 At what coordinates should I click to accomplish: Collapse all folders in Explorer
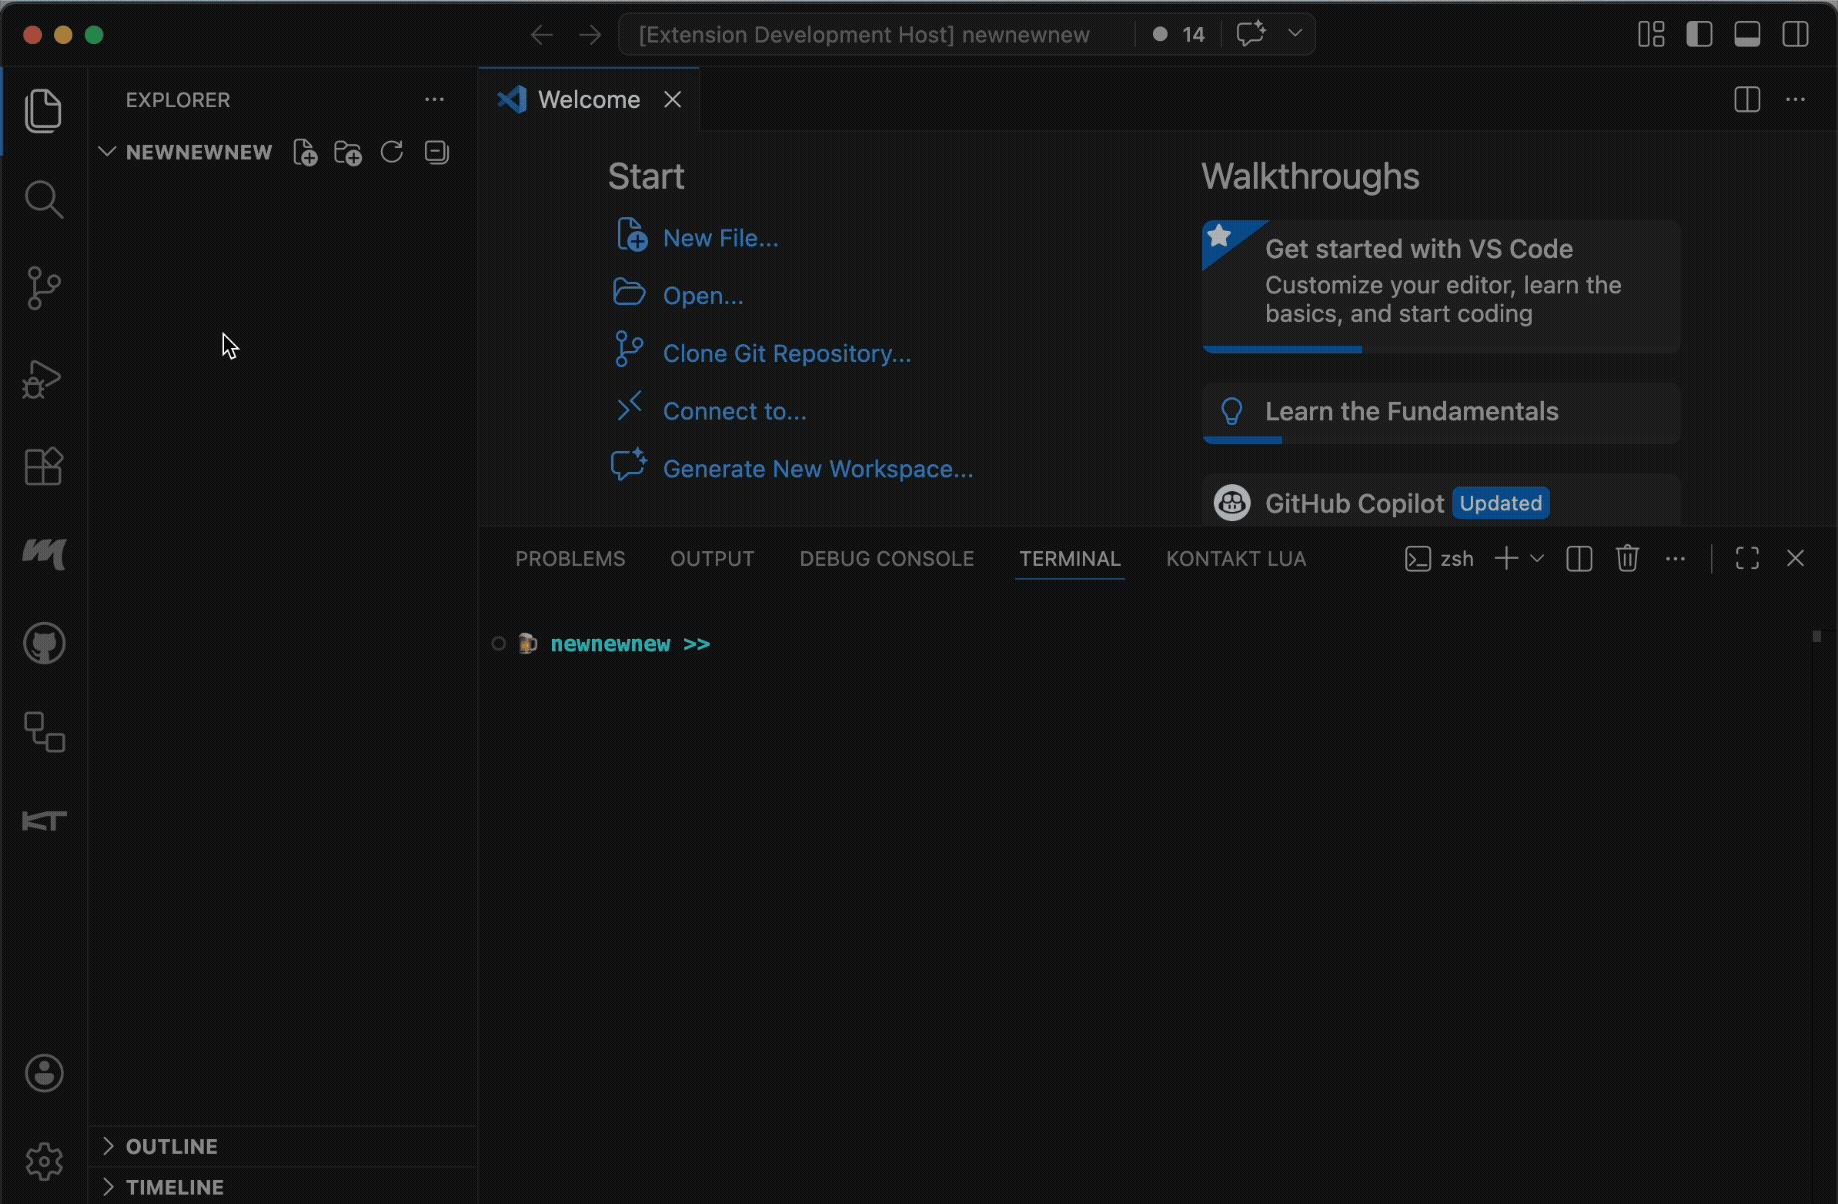pyautogui.click(x=437, y=152)
